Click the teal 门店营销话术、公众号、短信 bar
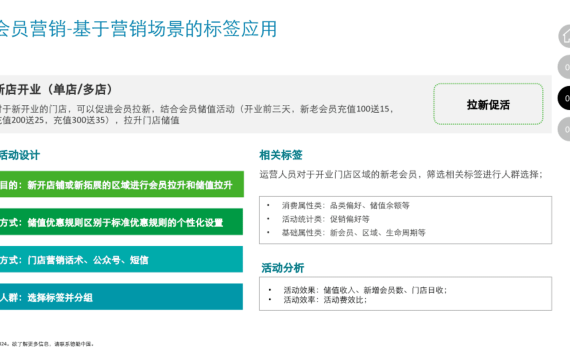 pos(121,259)
